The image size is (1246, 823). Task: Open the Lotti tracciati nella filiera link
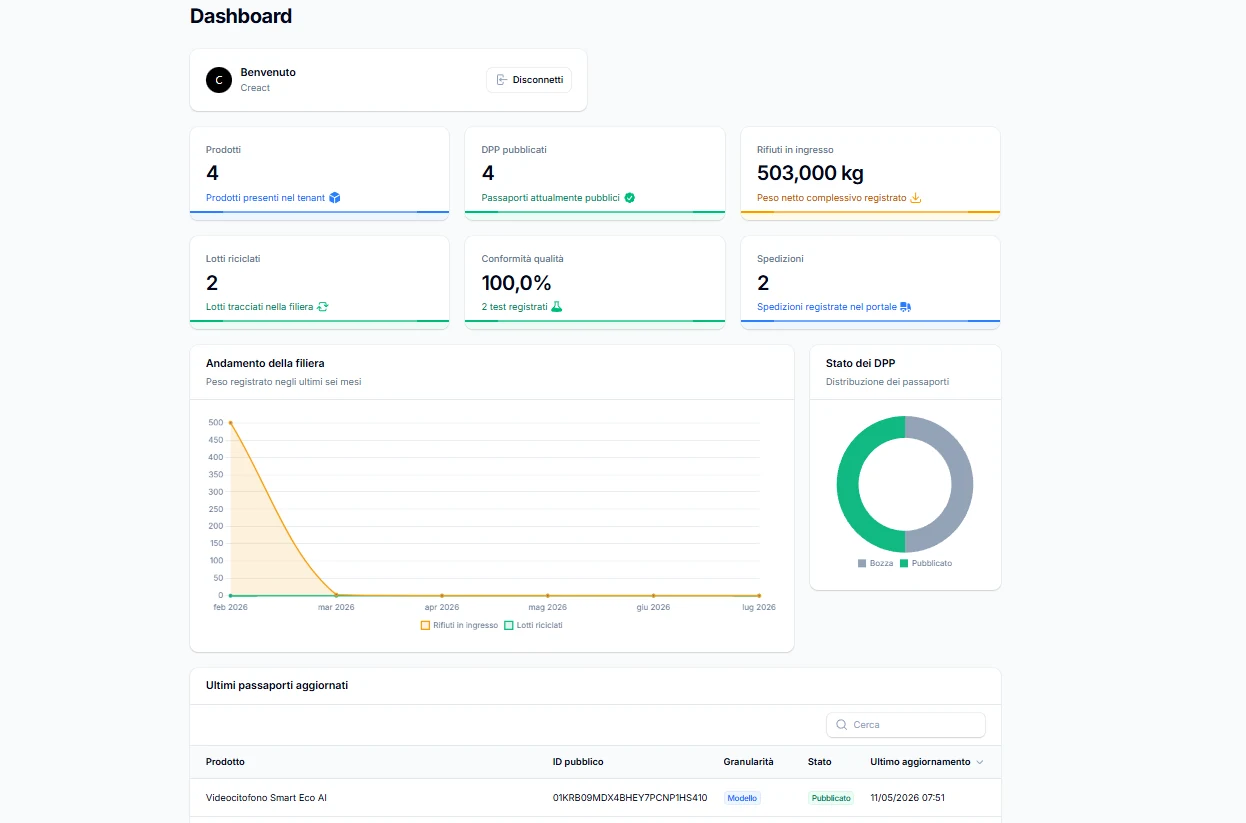[259, 307]
